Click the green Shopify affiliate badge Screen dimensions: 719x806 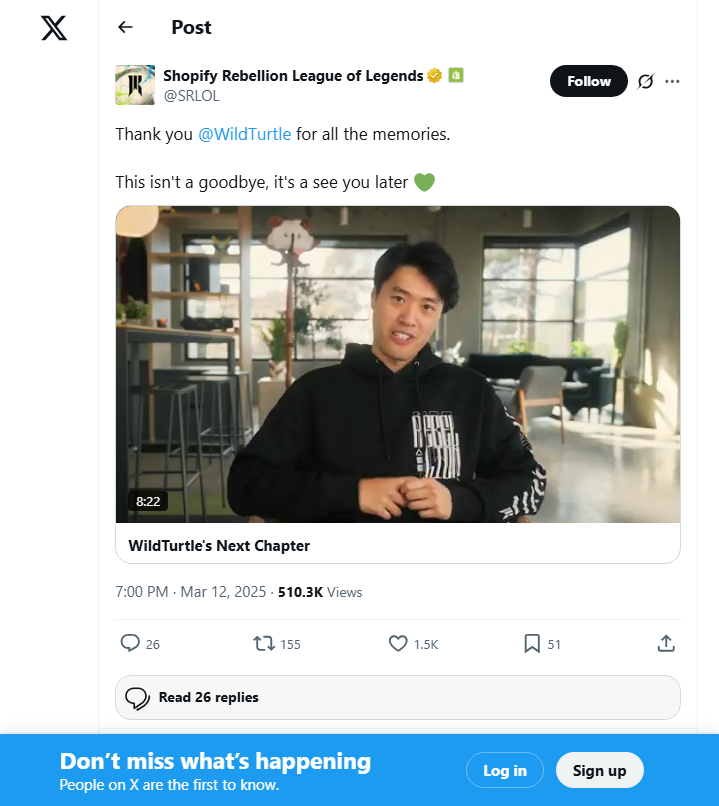coord(455,76)
